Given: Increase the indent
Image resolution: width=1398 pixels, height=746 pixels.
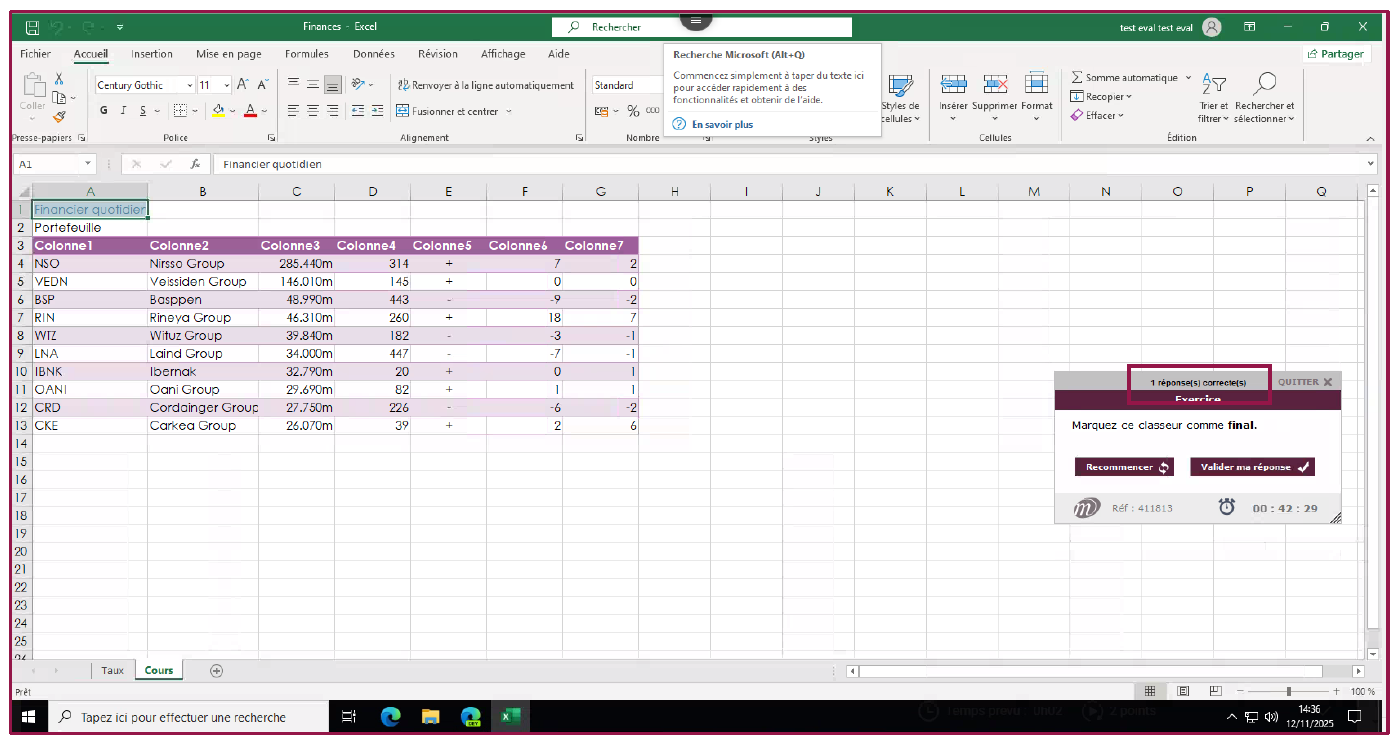Looking at the screenshot, I should (376, 111).
